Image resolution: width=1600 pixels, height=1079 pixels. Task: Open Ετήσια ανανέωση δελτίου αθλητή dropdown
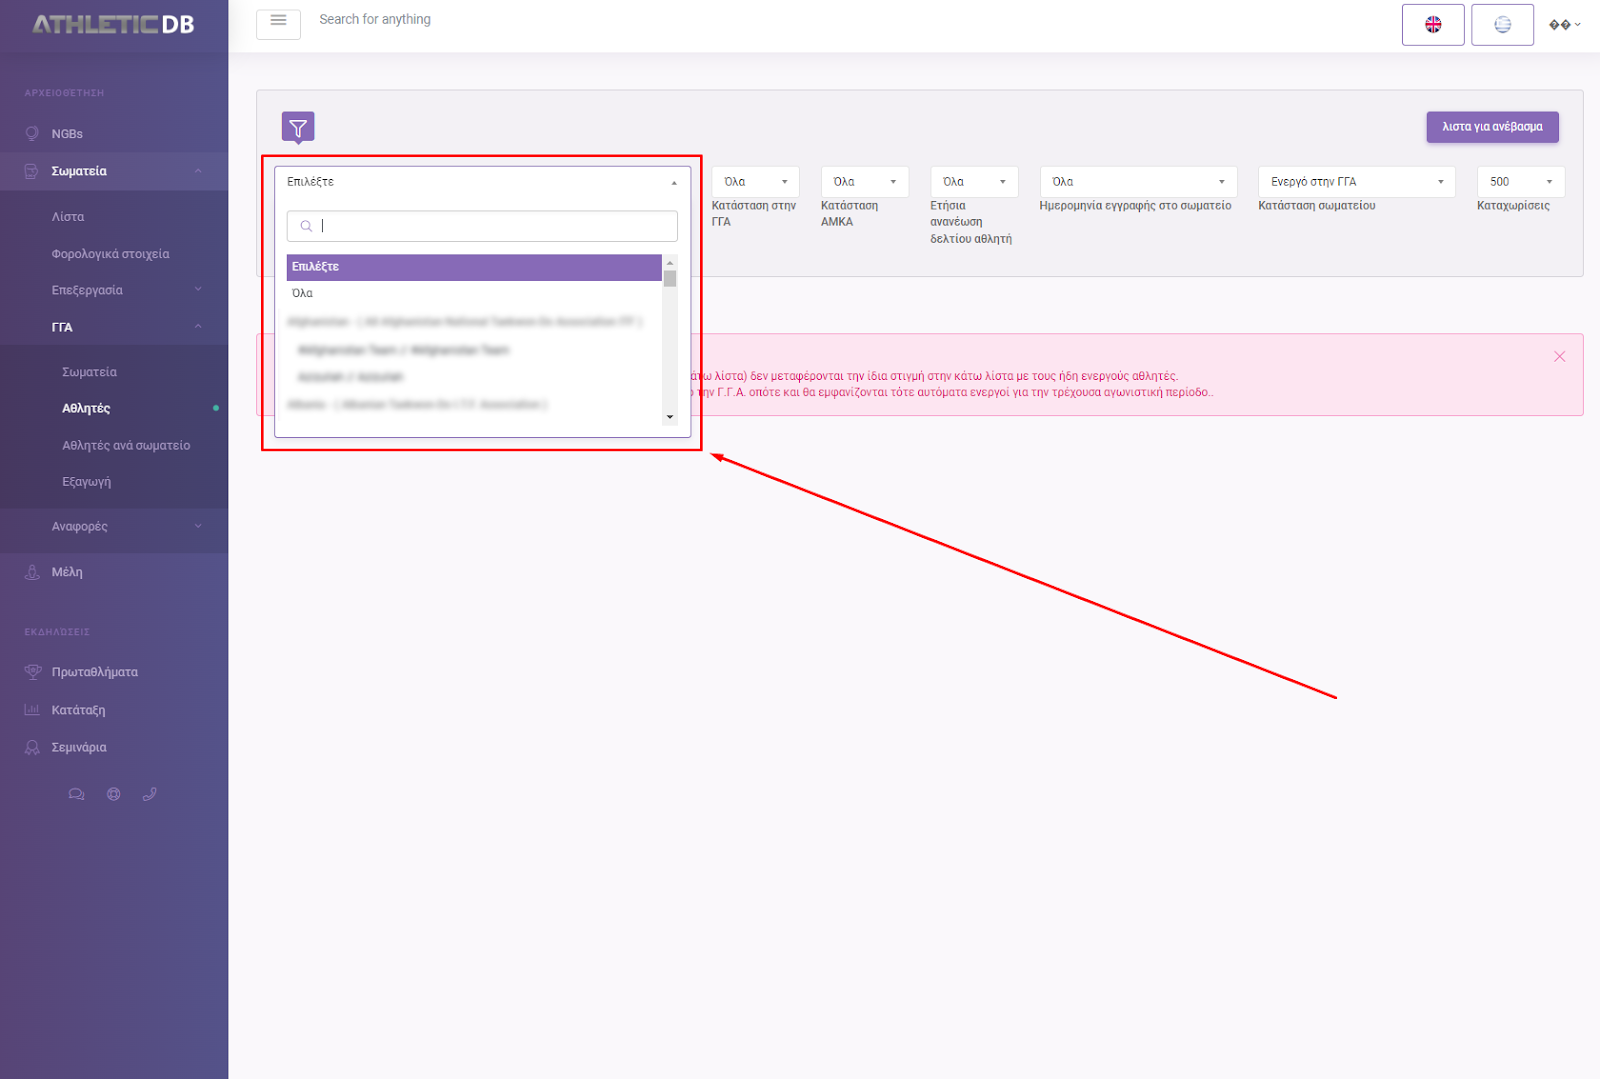click(x=974, y=182)
